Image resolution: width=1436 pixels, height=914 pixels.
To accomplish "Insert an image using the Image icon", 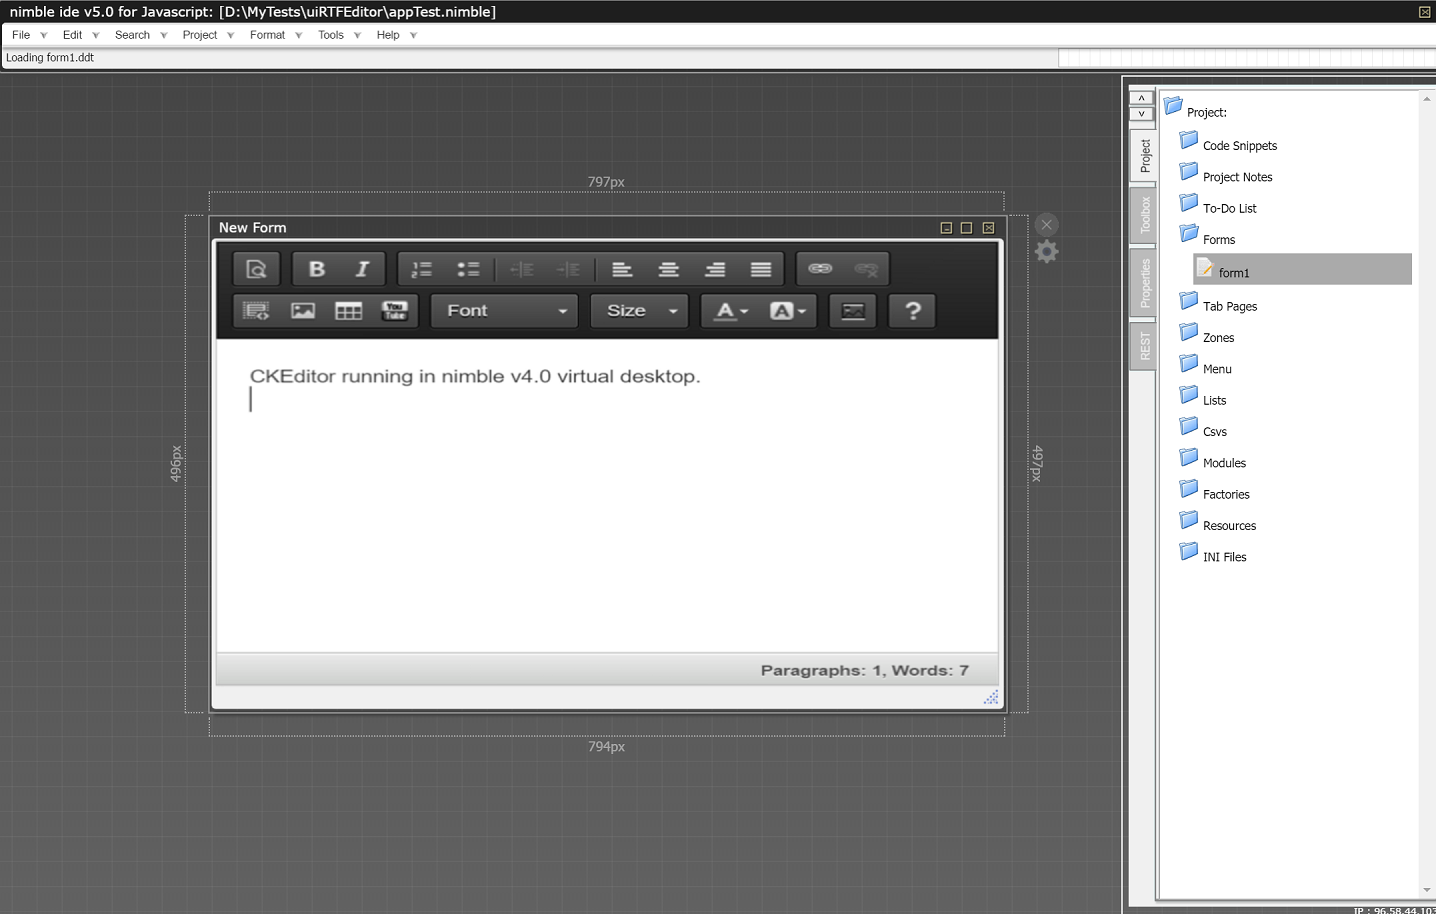I will (x=302, y=311).
